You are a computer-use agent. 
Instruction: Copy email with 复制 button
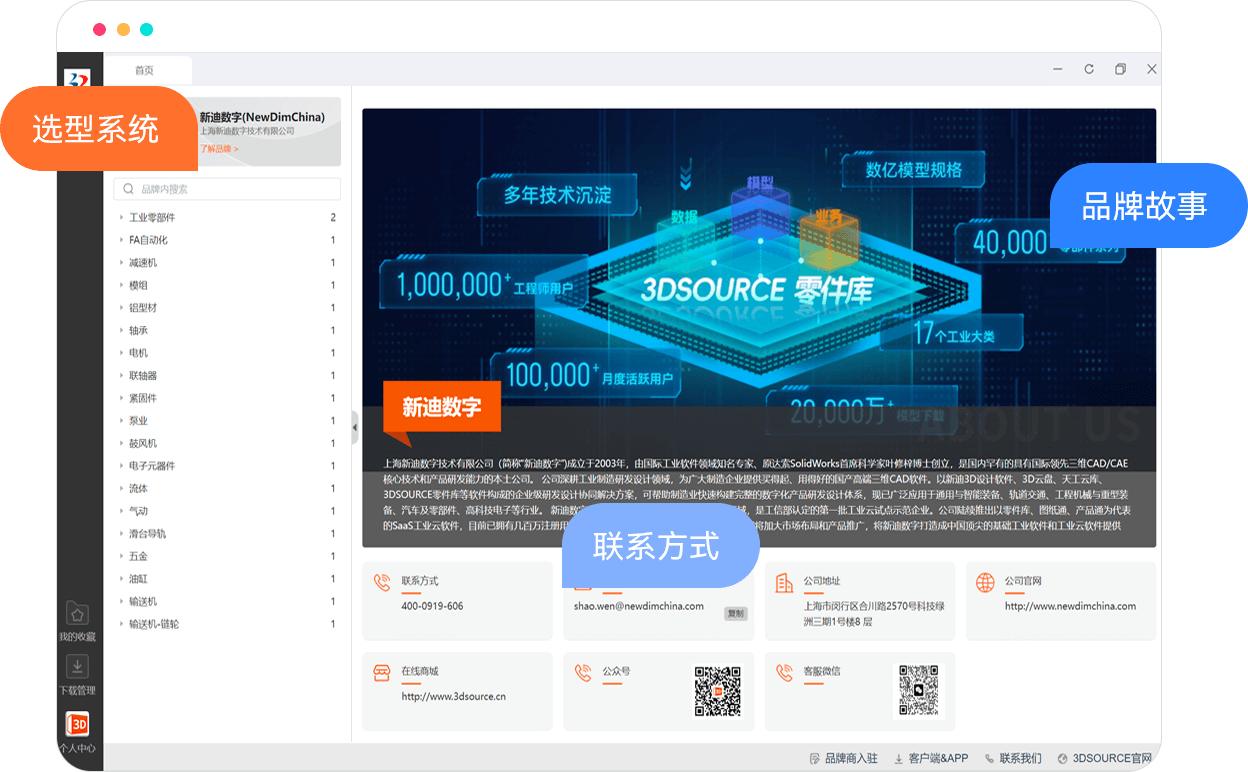point(736,614)
